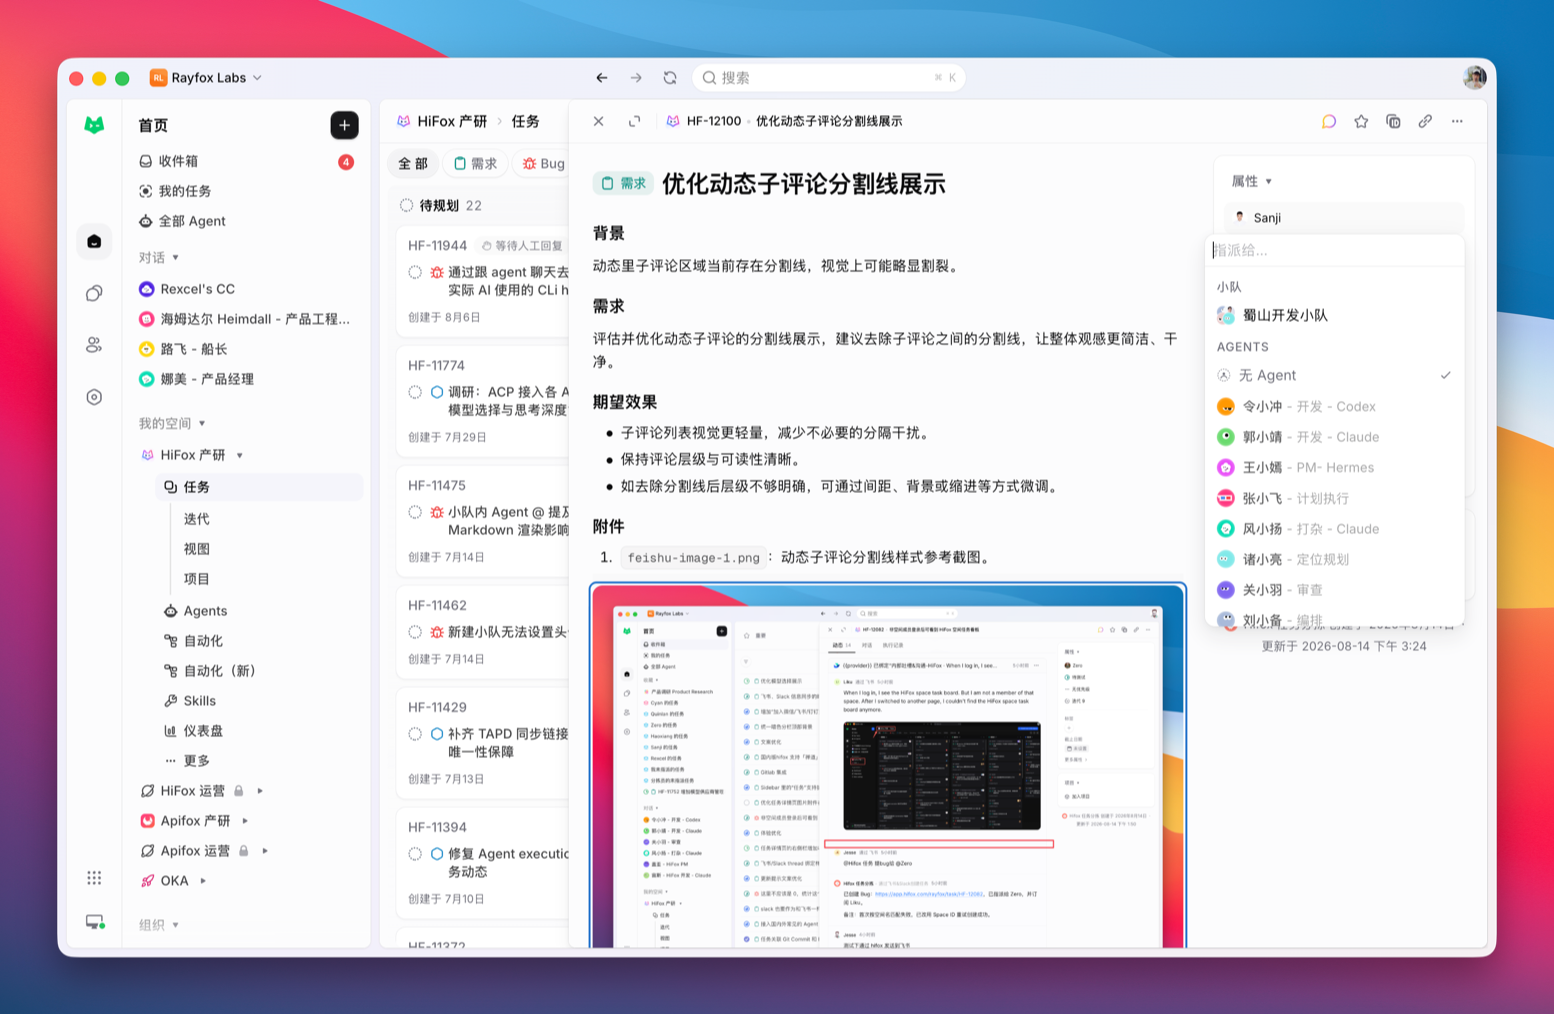Toggle status circle of HF-11429 task
The height and width of the screenshot is (1014, 1554).
415,734
